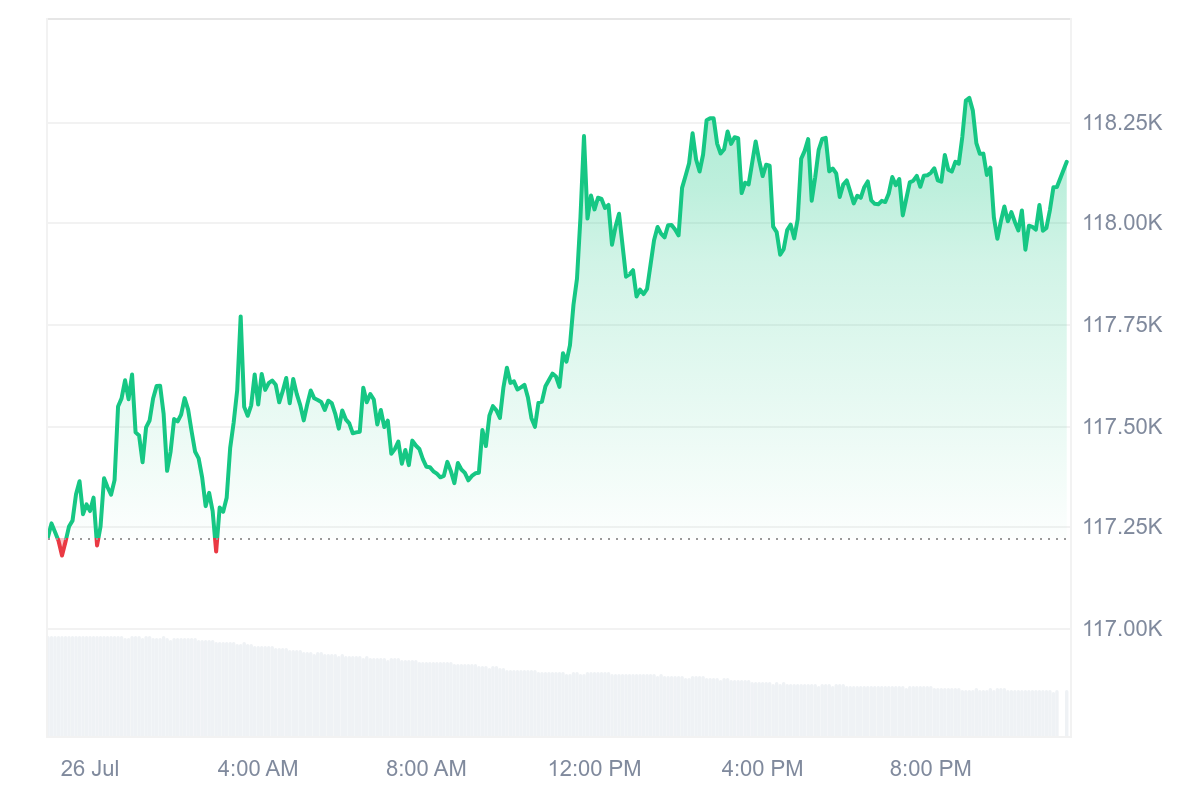
Task: Click the first red dip below the baseline
Action: coord(62,553)
